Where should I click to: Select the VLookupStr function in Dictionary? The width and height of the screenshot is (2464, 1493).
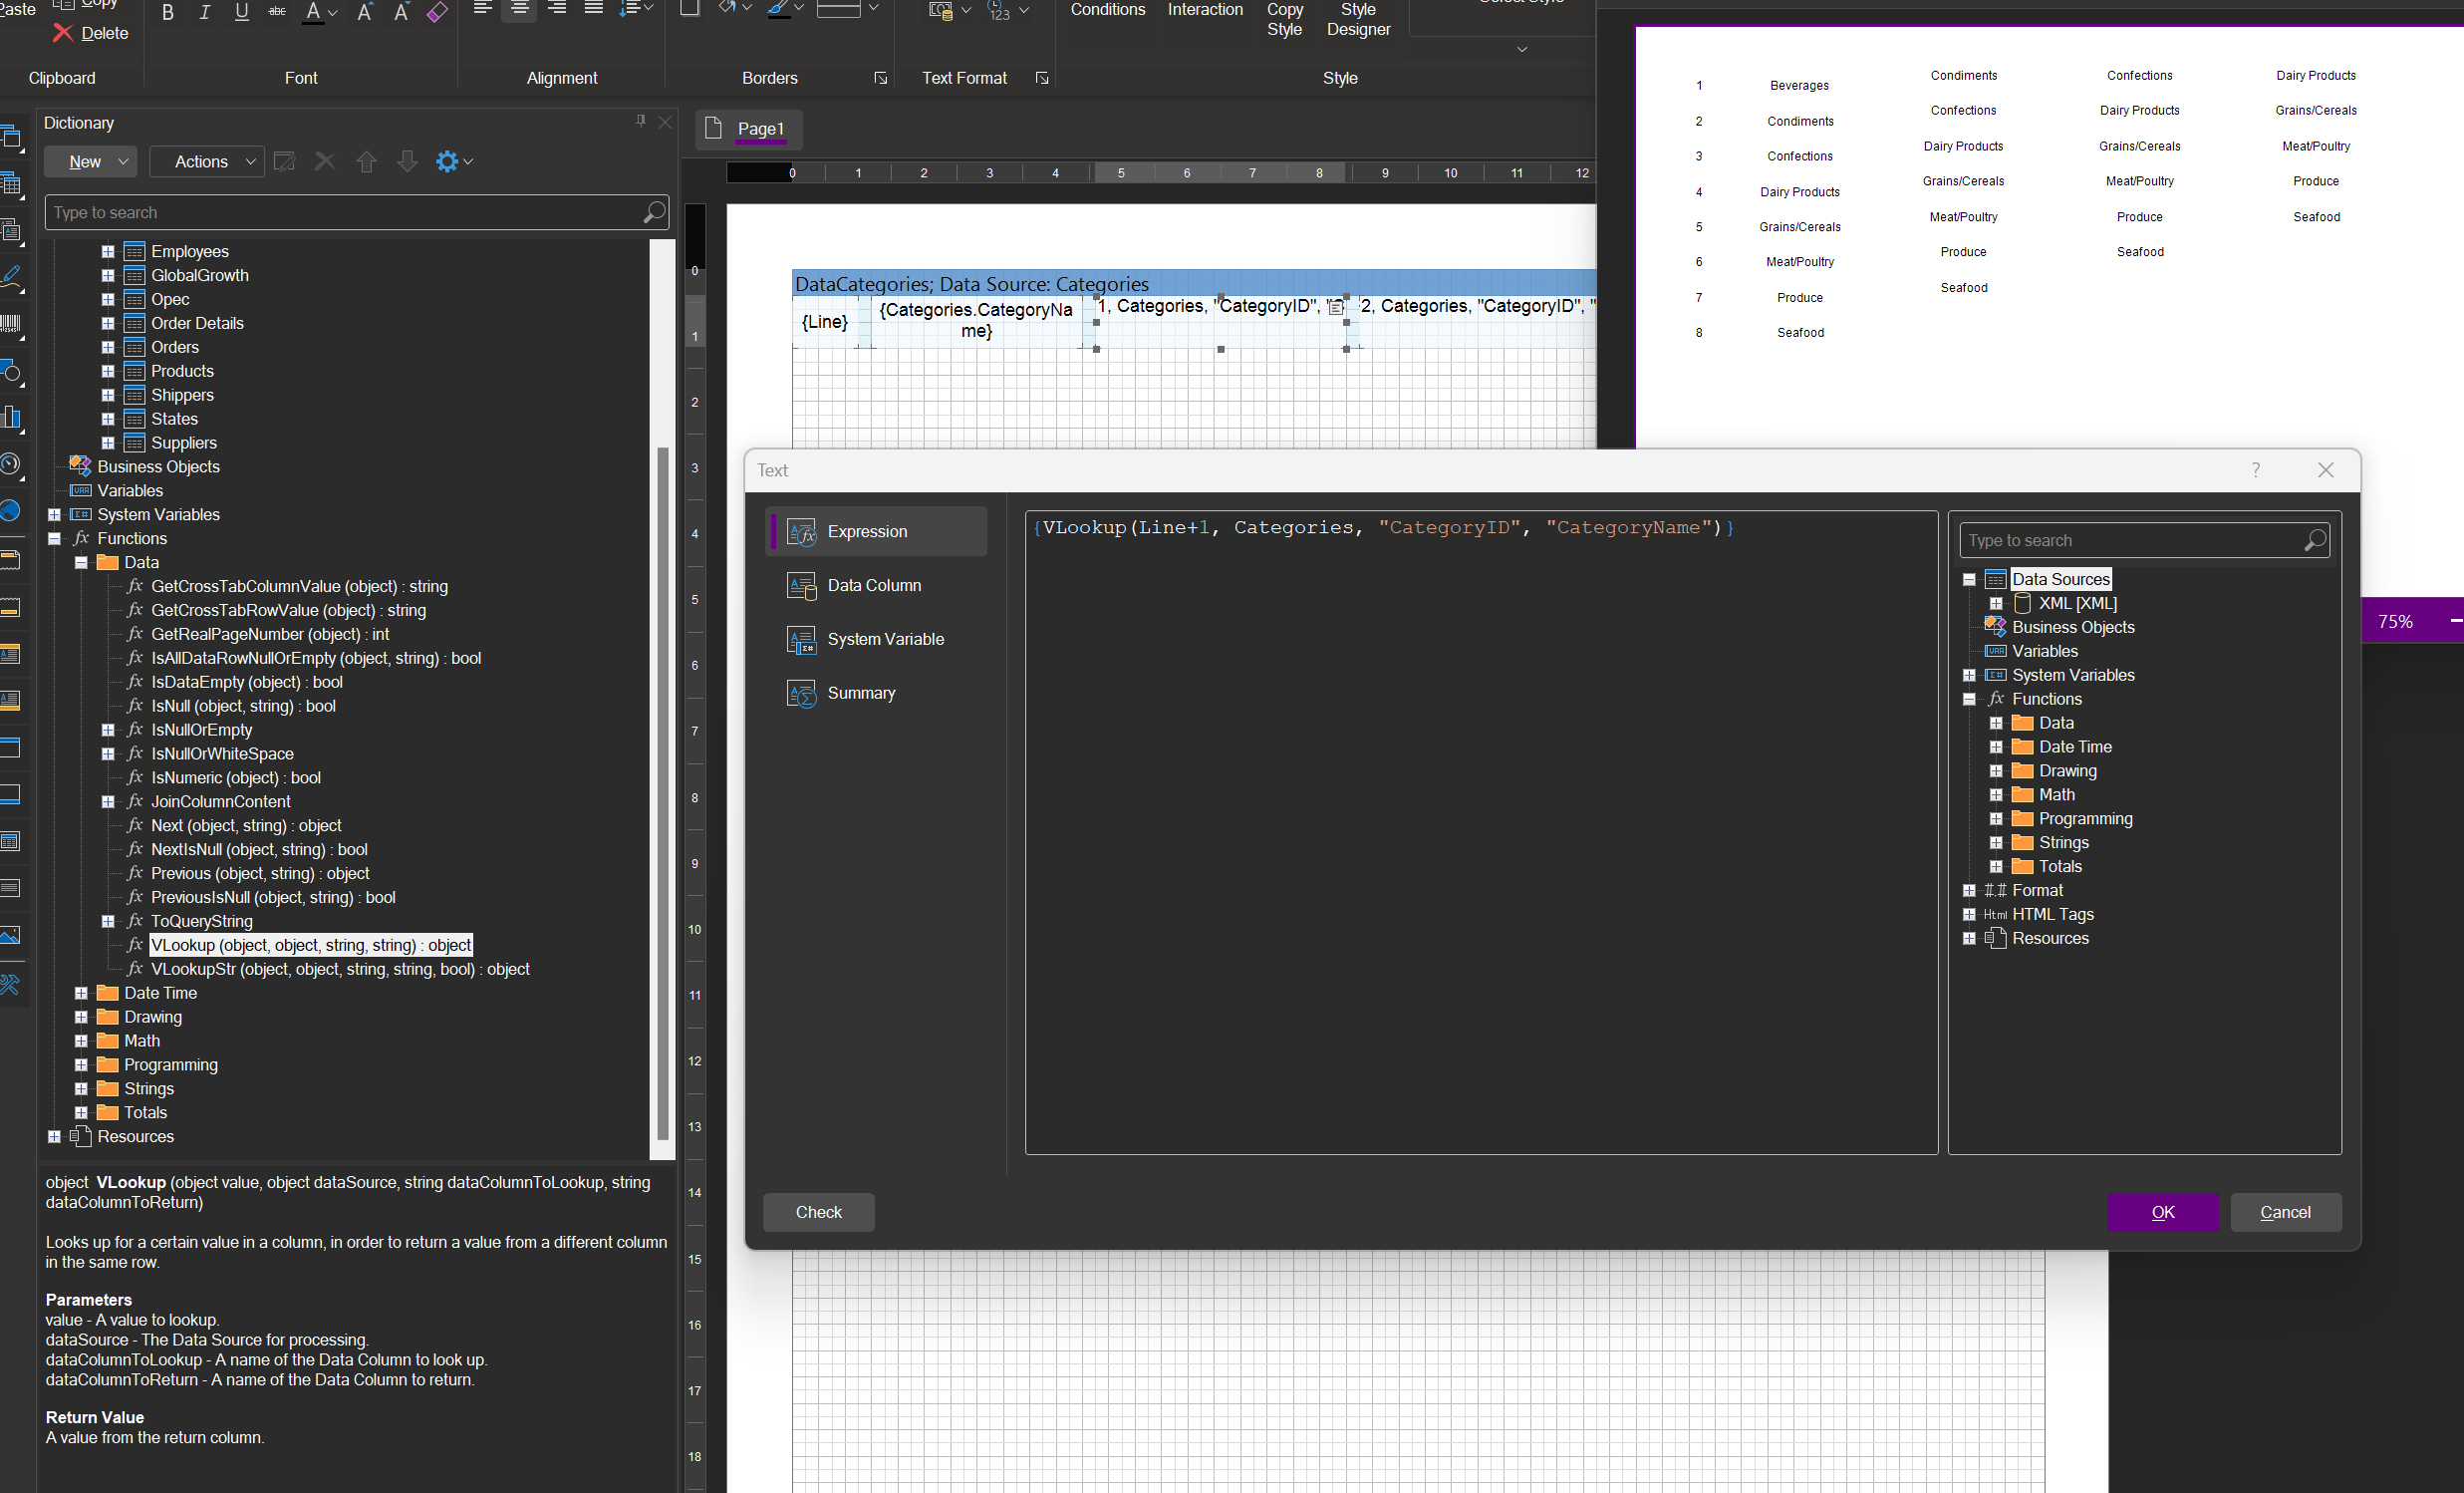tap(340, 969)
